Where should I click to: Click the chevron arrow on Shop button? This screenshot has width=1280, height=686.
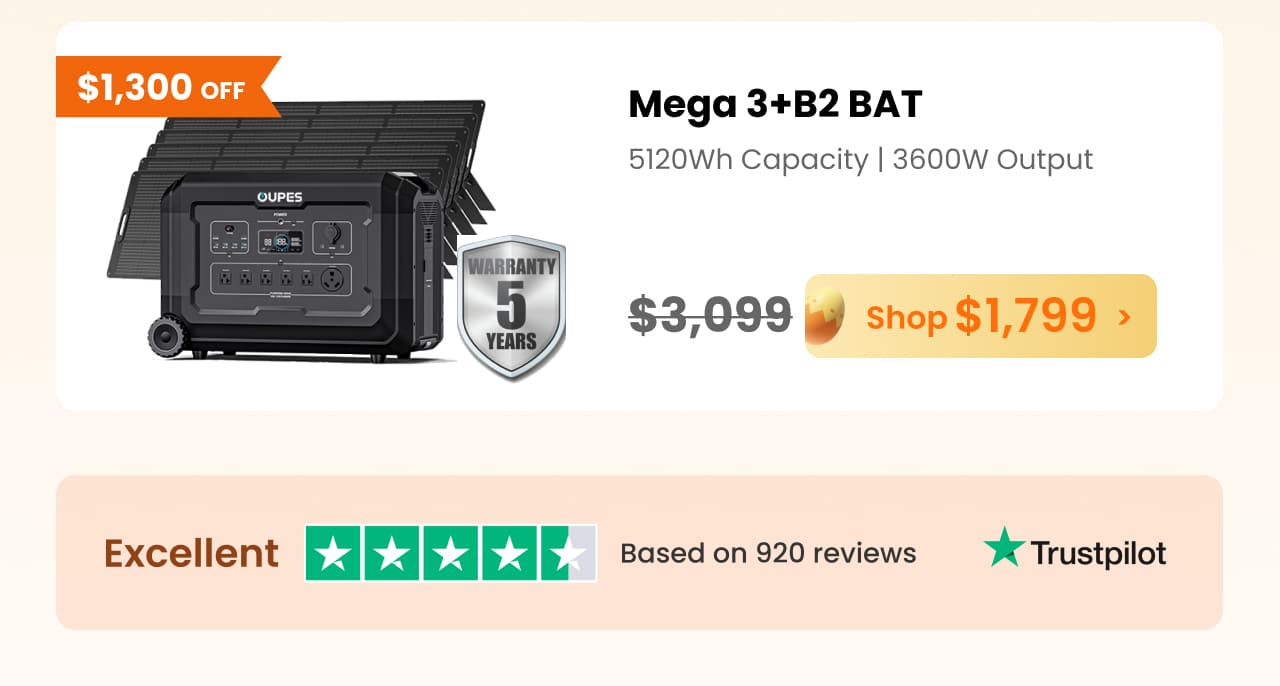coord(1125,317)
